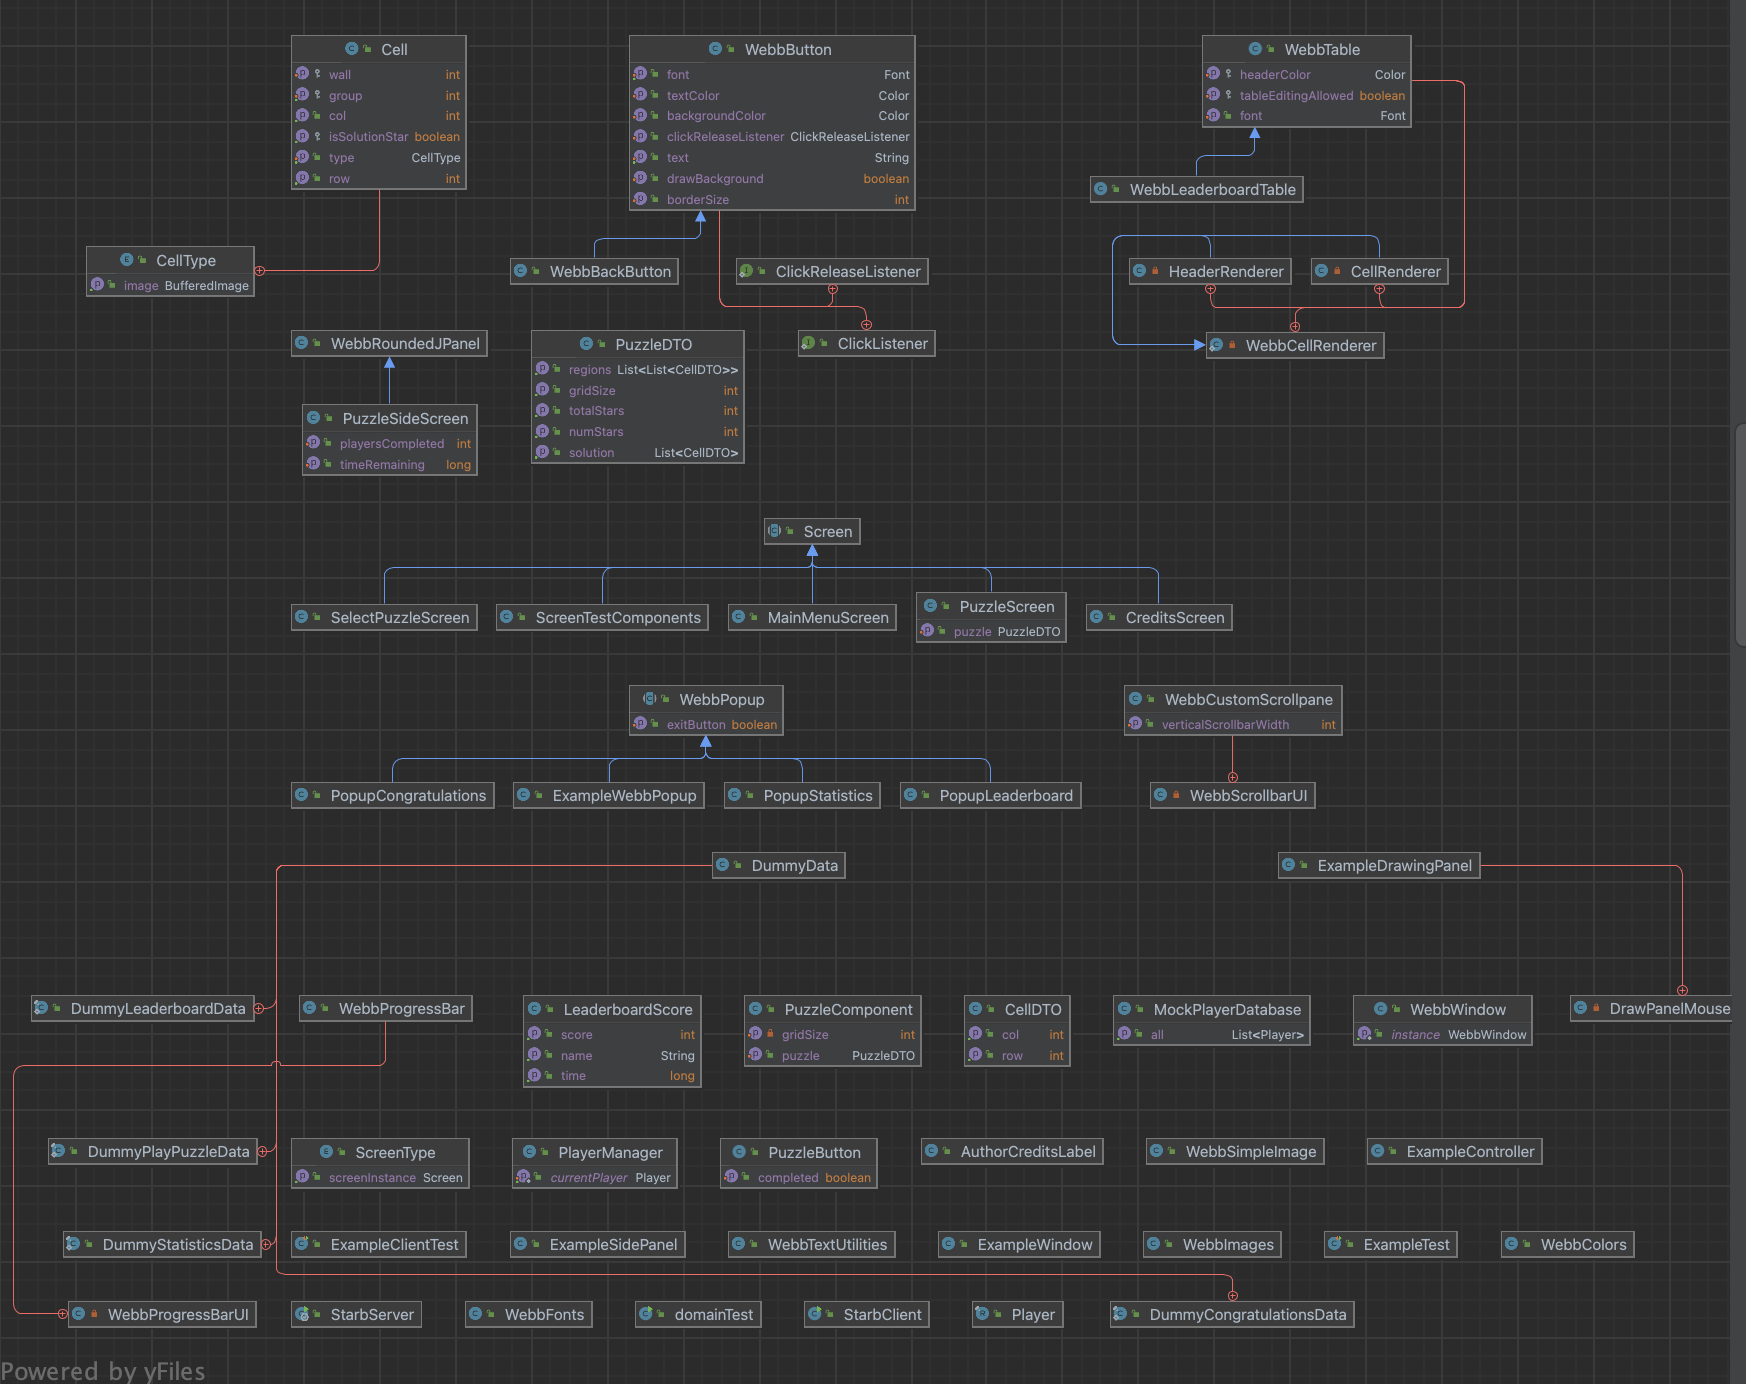Click the class icon next to StarbServer
Screen dimensions: 1746x1384
coord(301,1314)
